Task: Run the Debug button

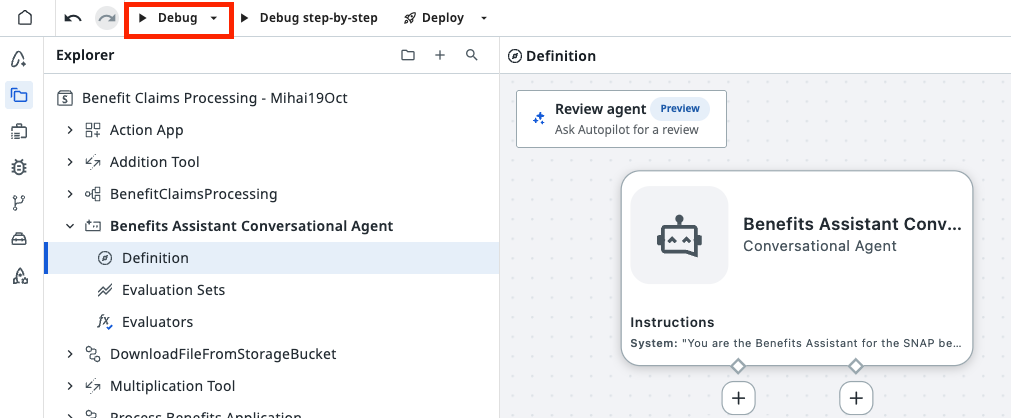Action: [169, 18]
